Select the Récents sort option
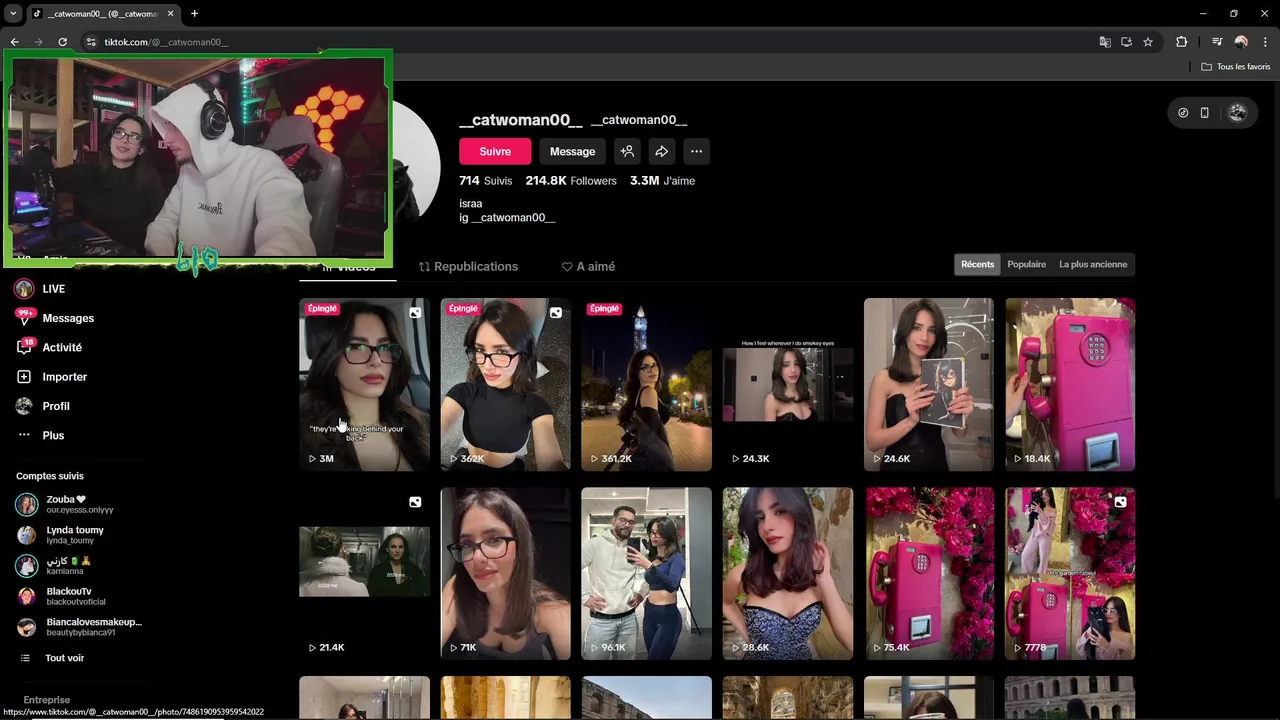 pyautogui.click(x=977, y=265)
